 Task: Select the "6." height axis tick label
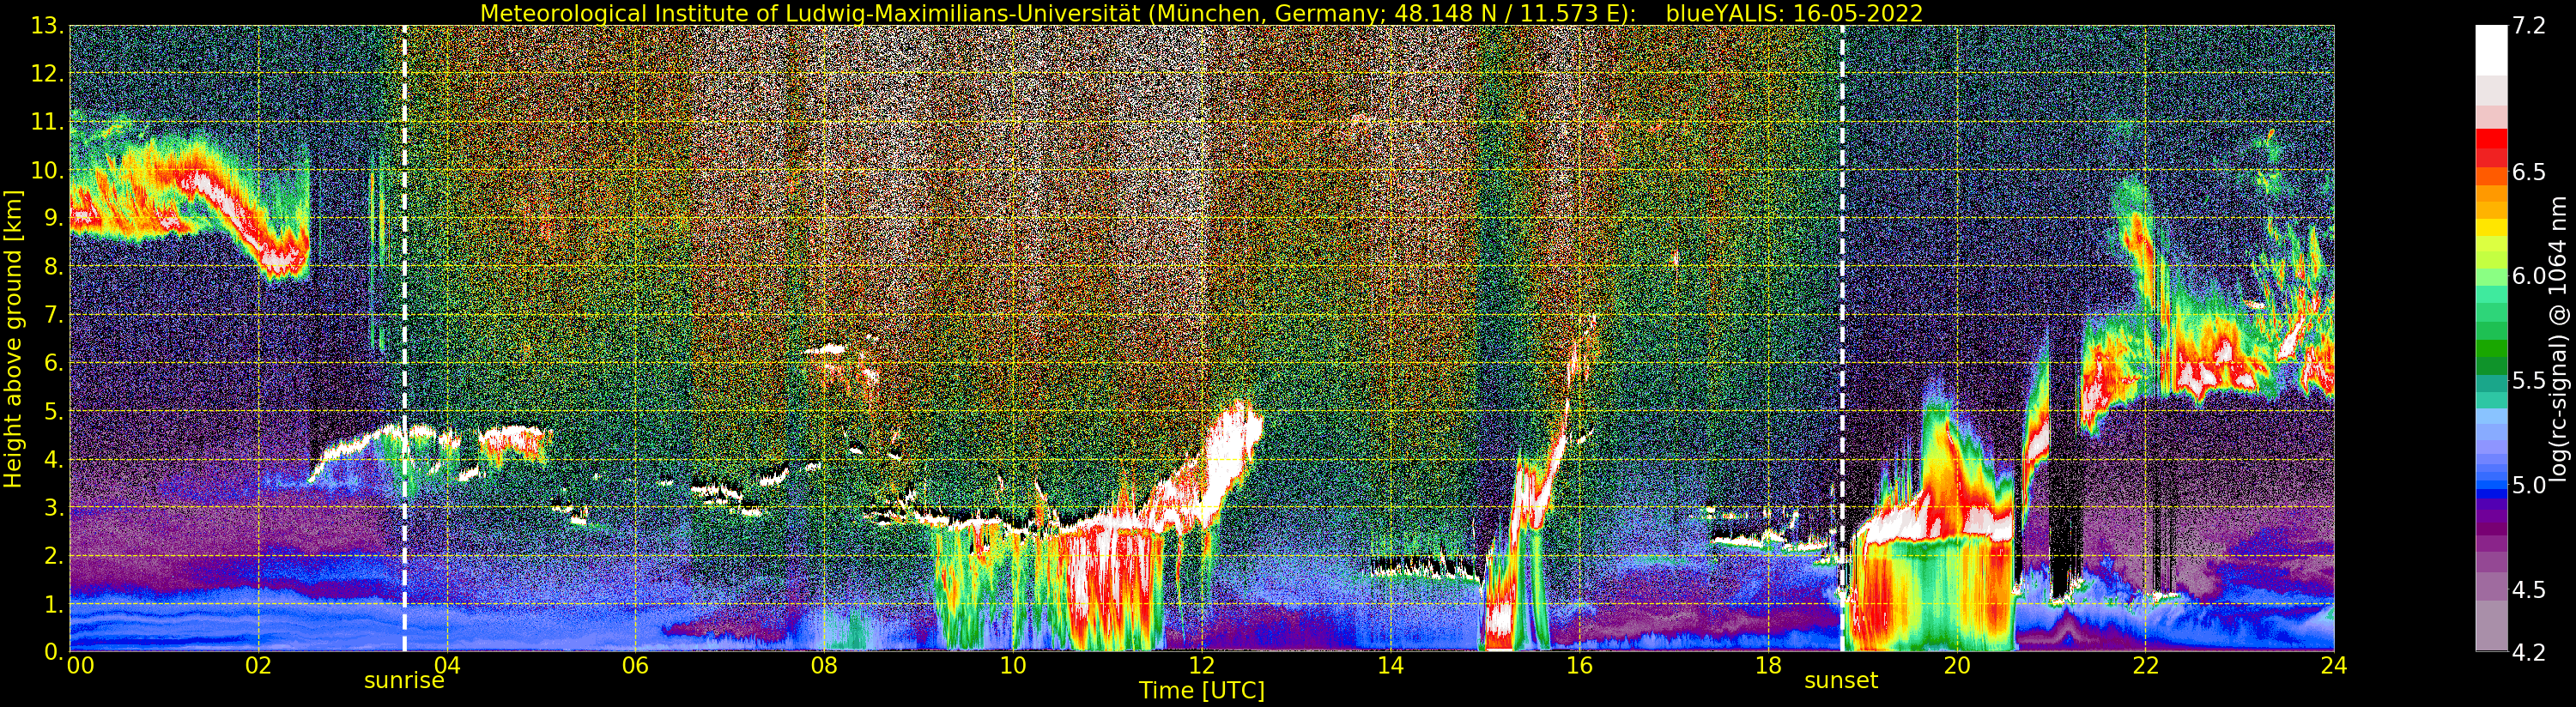(x=53, y=363)
